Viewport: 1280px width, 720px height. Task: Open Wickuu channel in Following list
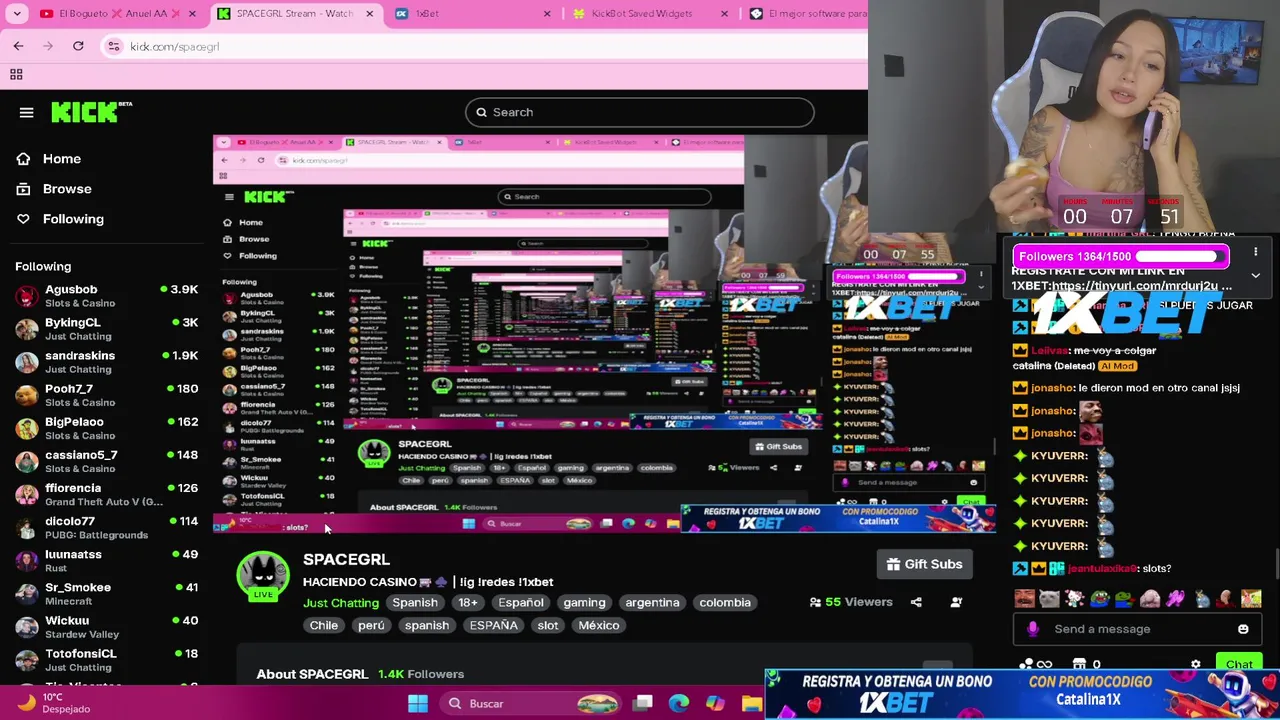pos(107,627)
